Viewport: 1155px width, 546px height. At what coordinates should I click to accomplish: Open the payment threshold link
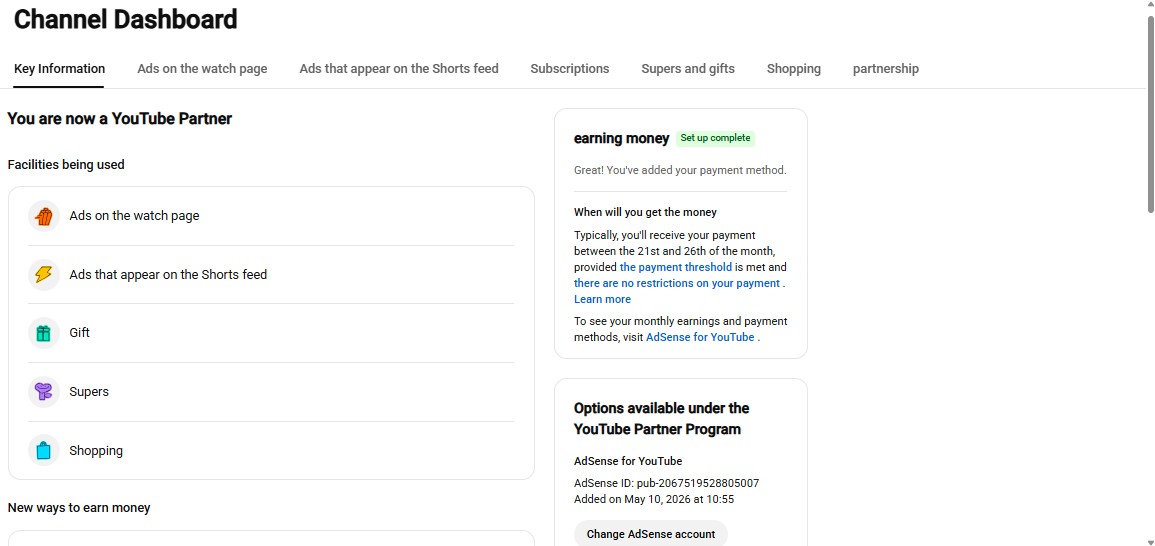coord(675,267)
